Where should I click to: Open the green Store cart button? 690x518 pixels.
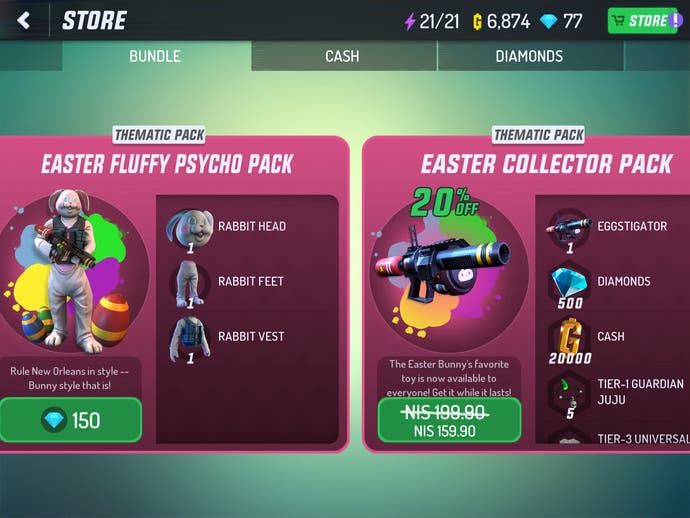coord(642,21)
